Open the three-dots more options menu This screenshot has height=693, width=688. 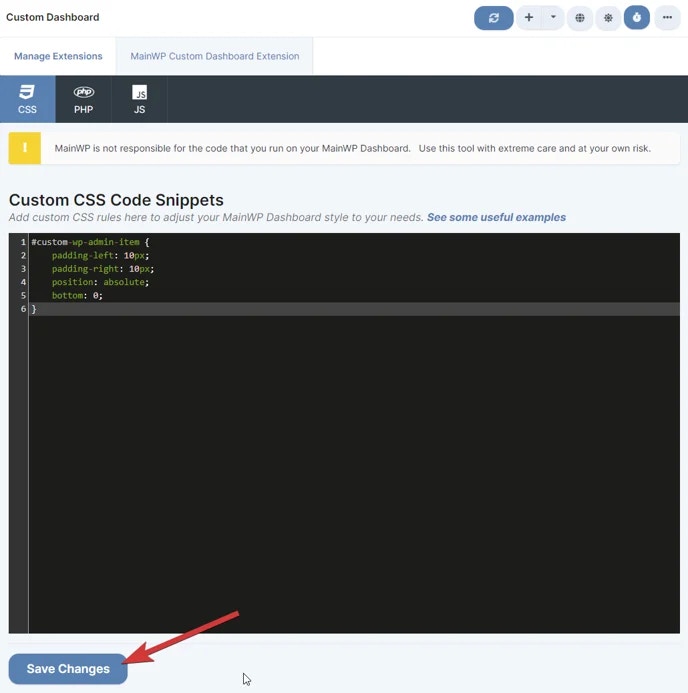(x=667, y=18)
